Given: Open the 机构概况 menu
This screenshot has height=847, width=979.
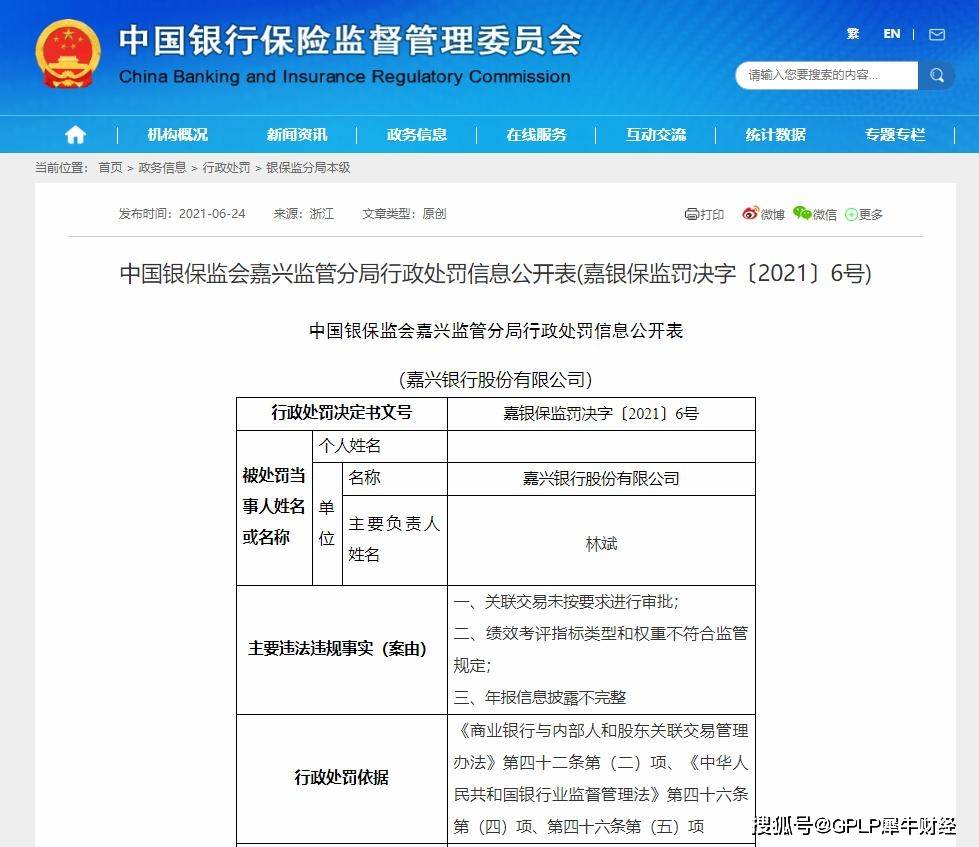Looking at the screenshot, I should click(177, 135).
